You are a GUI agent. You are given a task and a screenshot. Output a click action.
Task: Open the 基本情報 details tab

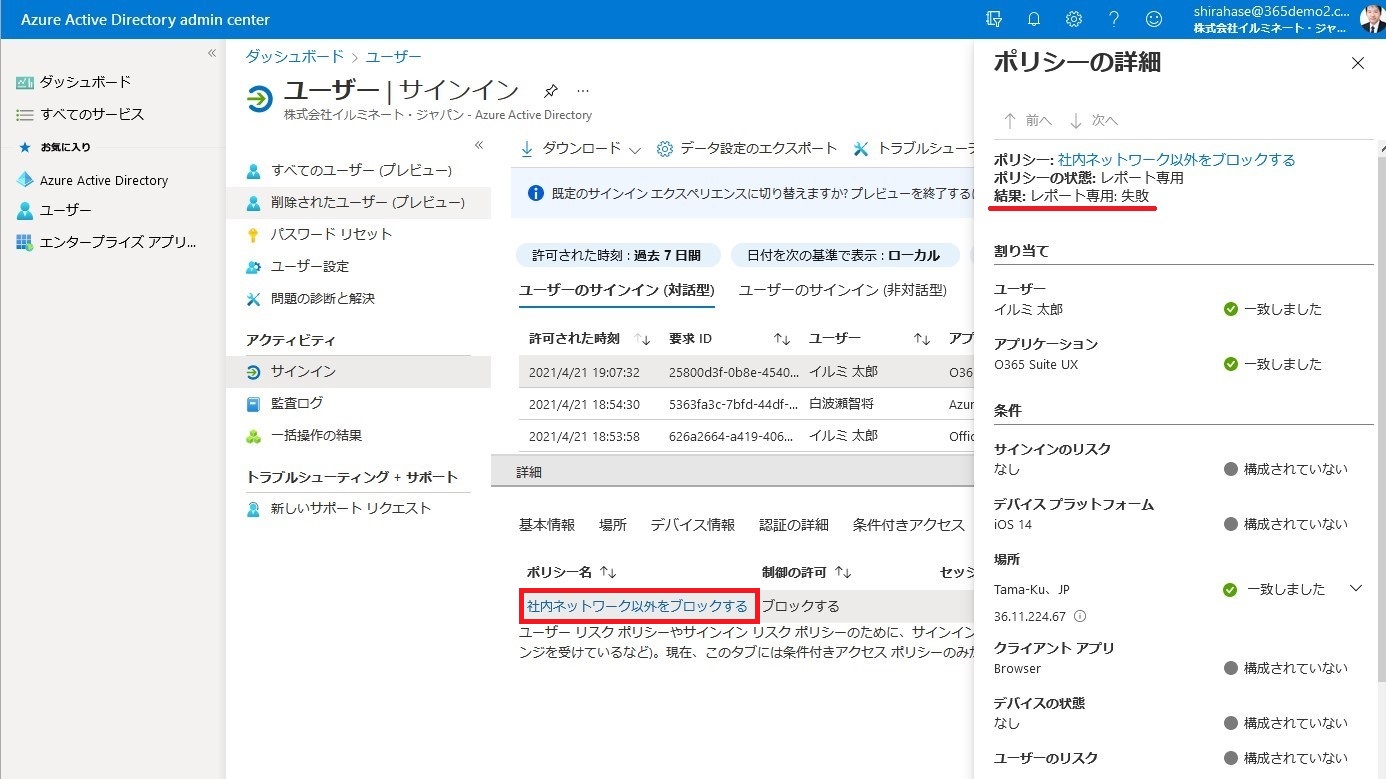tap(547, 525)
